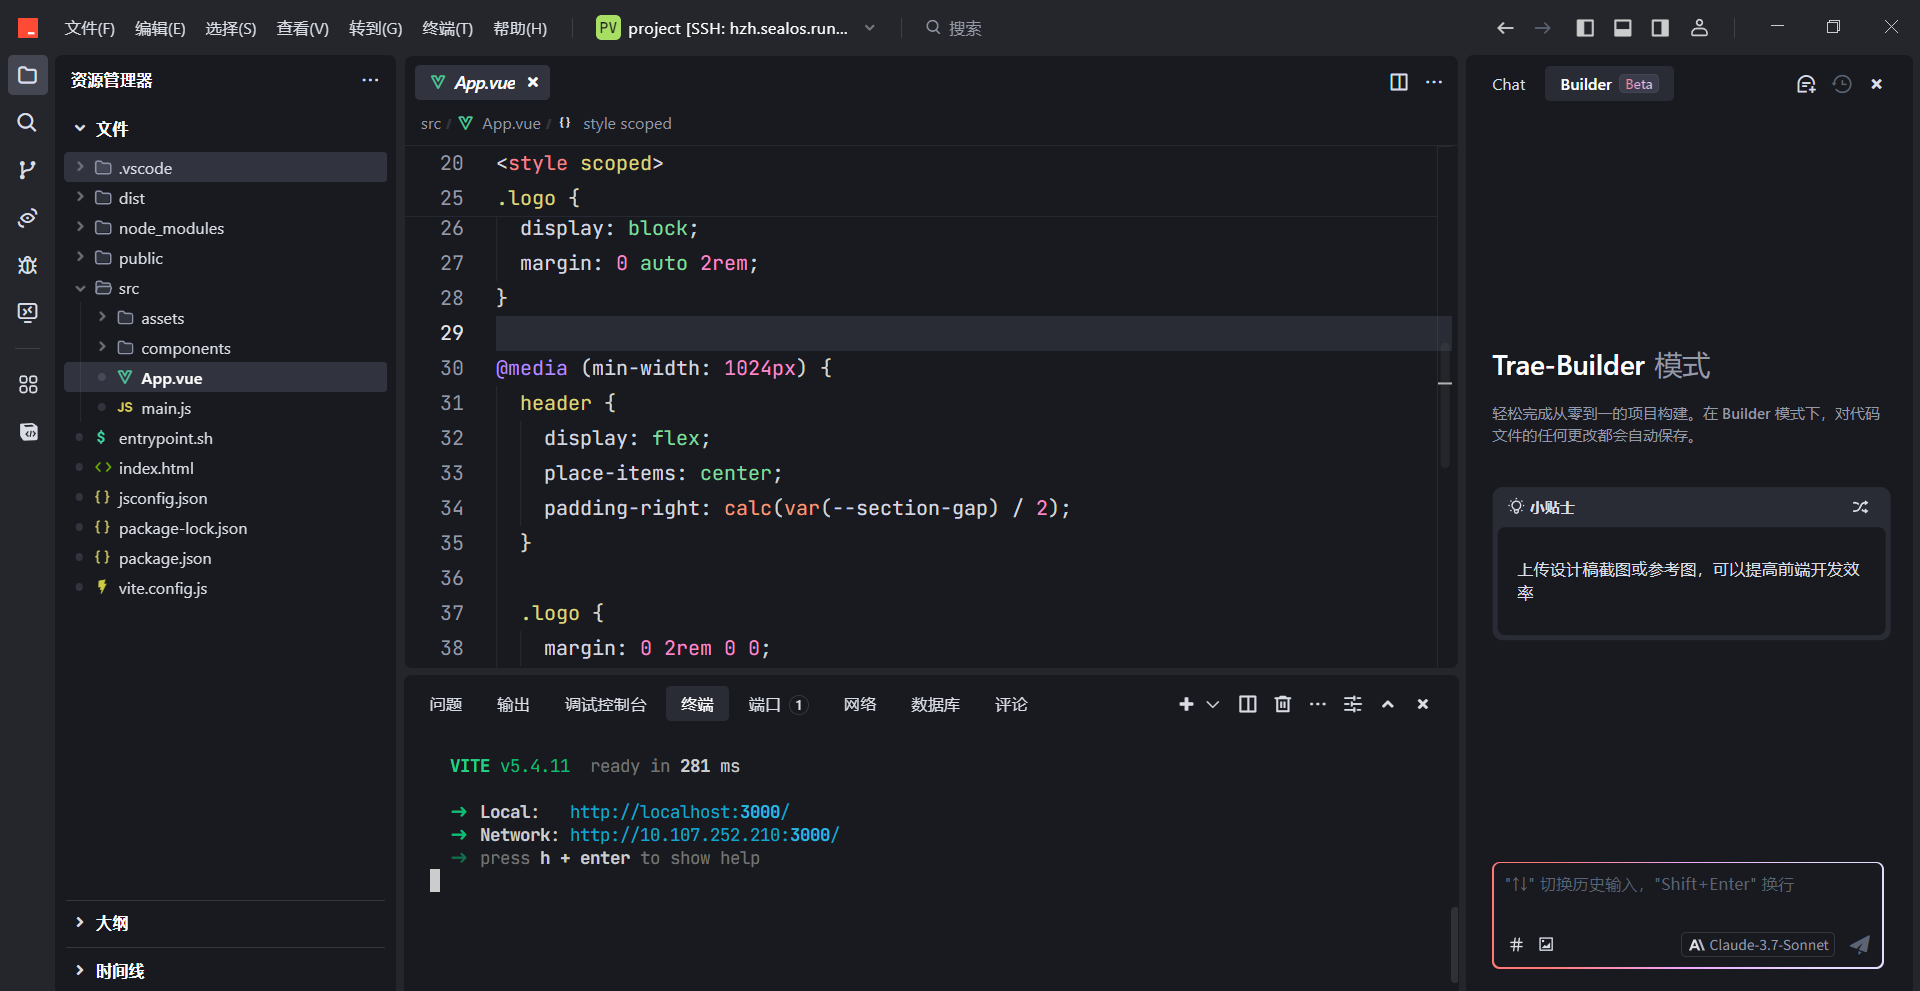Switch to the 端口 panel tab

[x=777, y=704]
